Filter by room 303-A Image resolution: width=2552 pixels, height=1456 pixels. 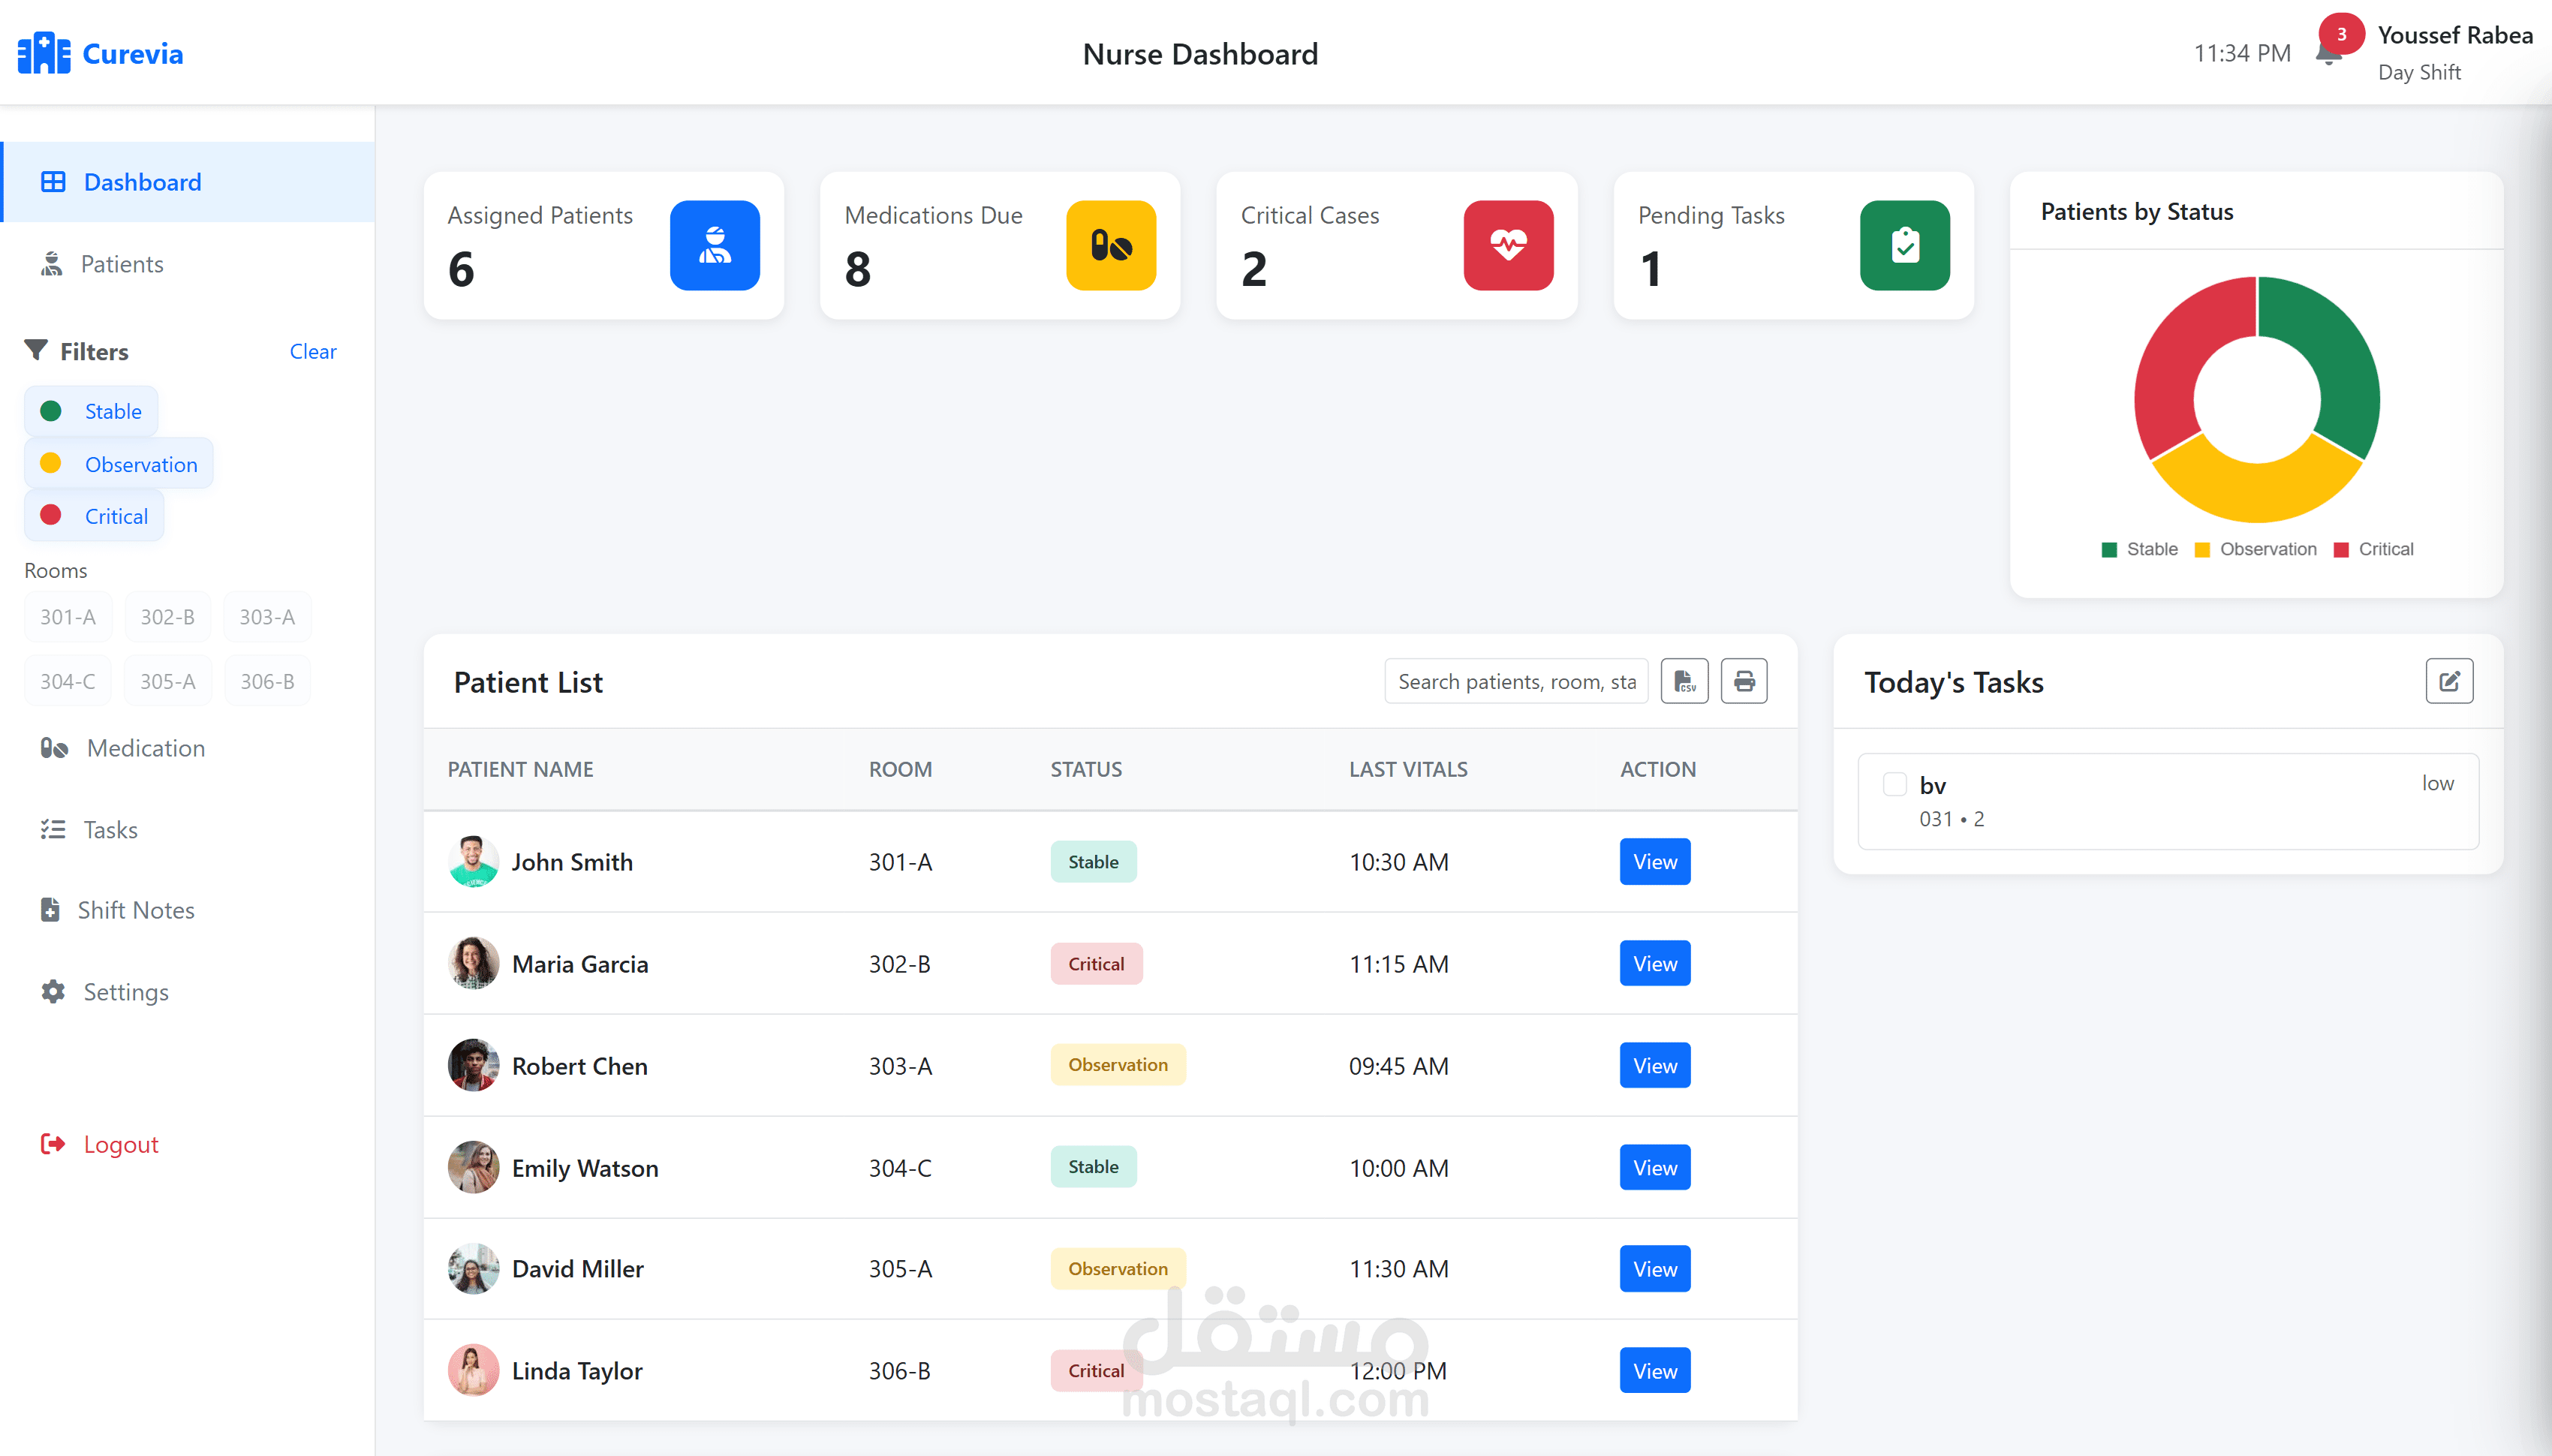[267, 617]
